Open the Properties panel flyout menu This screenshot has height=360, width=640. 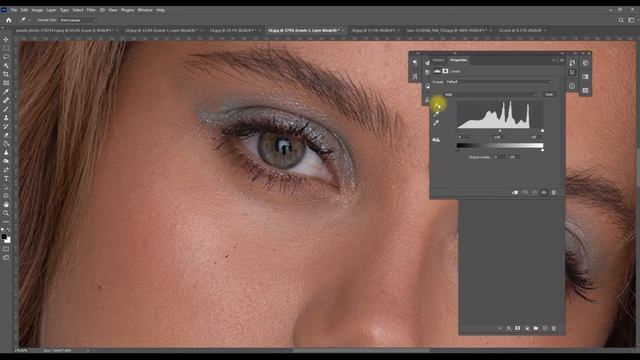tap(562, 60)
